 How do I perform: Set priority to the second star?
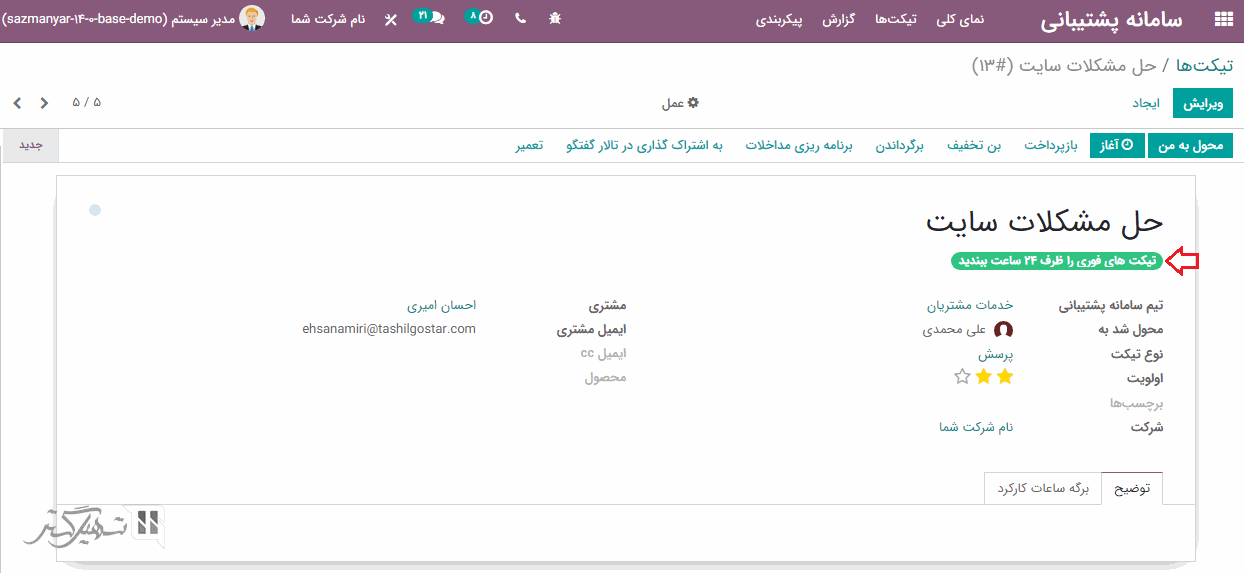point(984,376)
